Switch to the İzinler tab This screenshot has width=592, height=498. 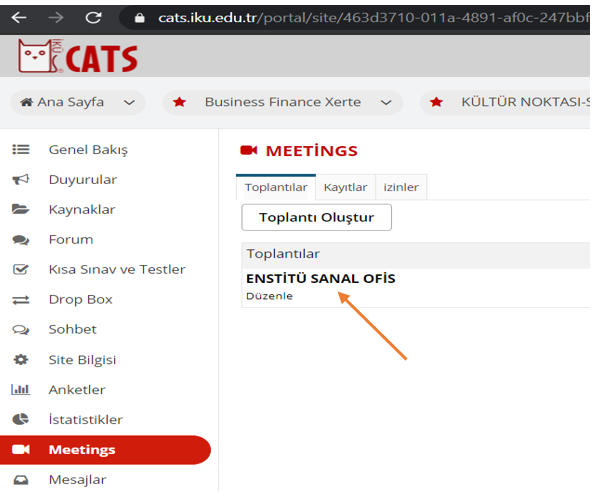[401, 187]
